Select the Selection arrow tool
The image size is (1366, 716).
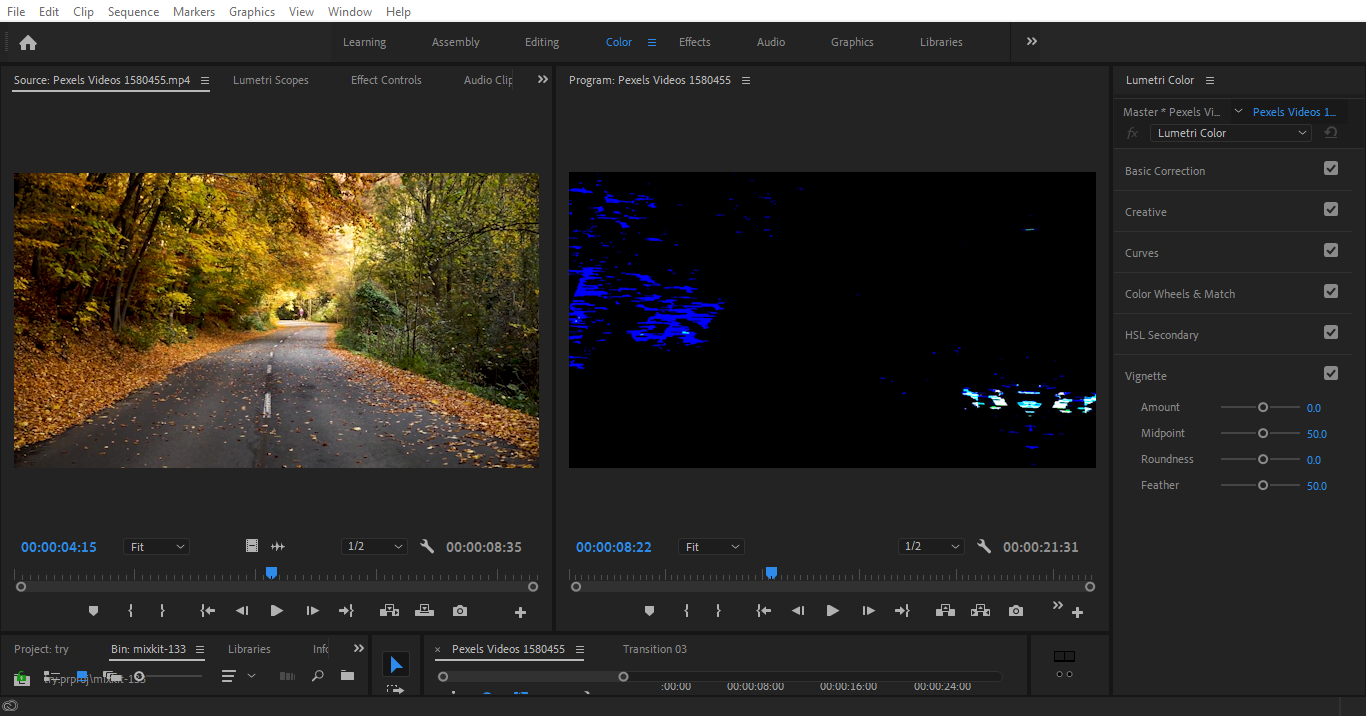click(x=396, y=665)
